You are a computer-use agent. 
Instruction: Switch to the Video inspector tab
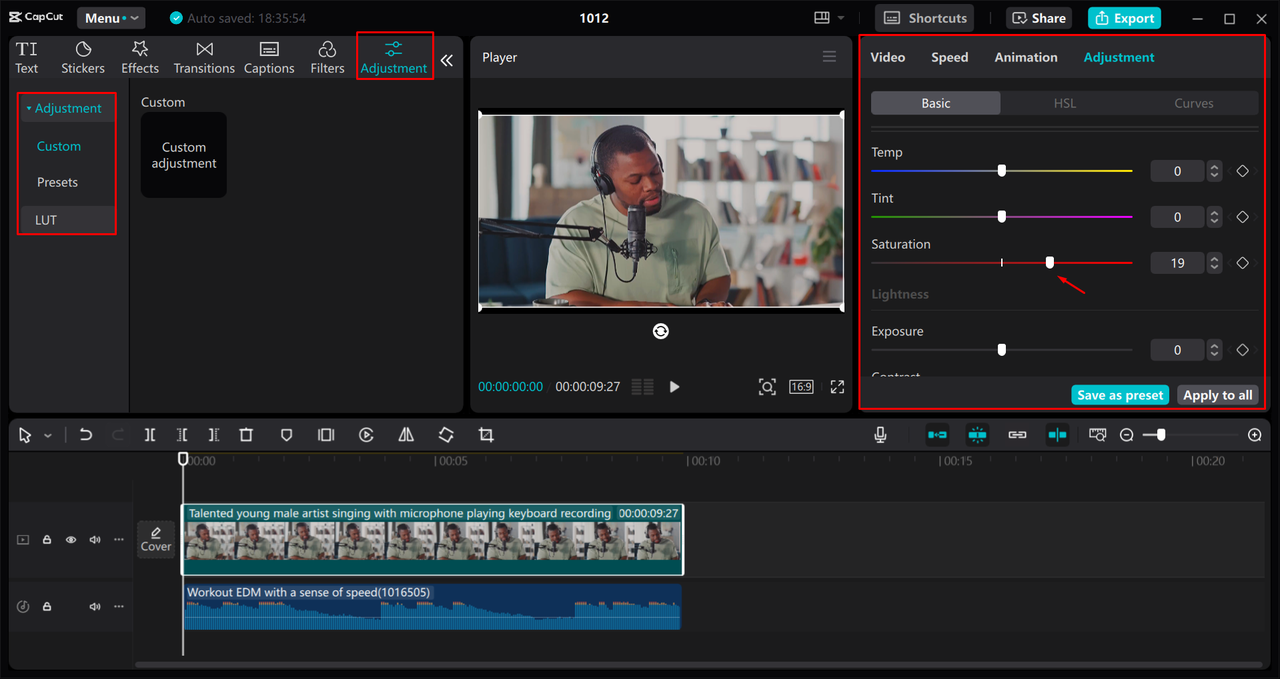coord(887,57)
